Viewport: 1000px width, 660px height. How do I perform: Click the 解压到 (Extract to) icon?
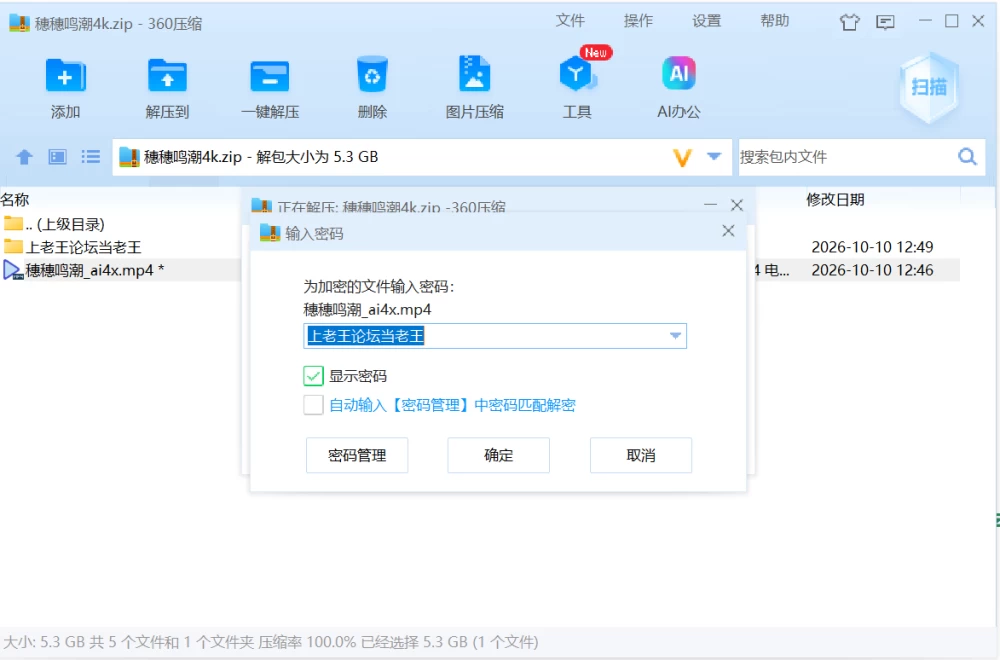[167, 77]
